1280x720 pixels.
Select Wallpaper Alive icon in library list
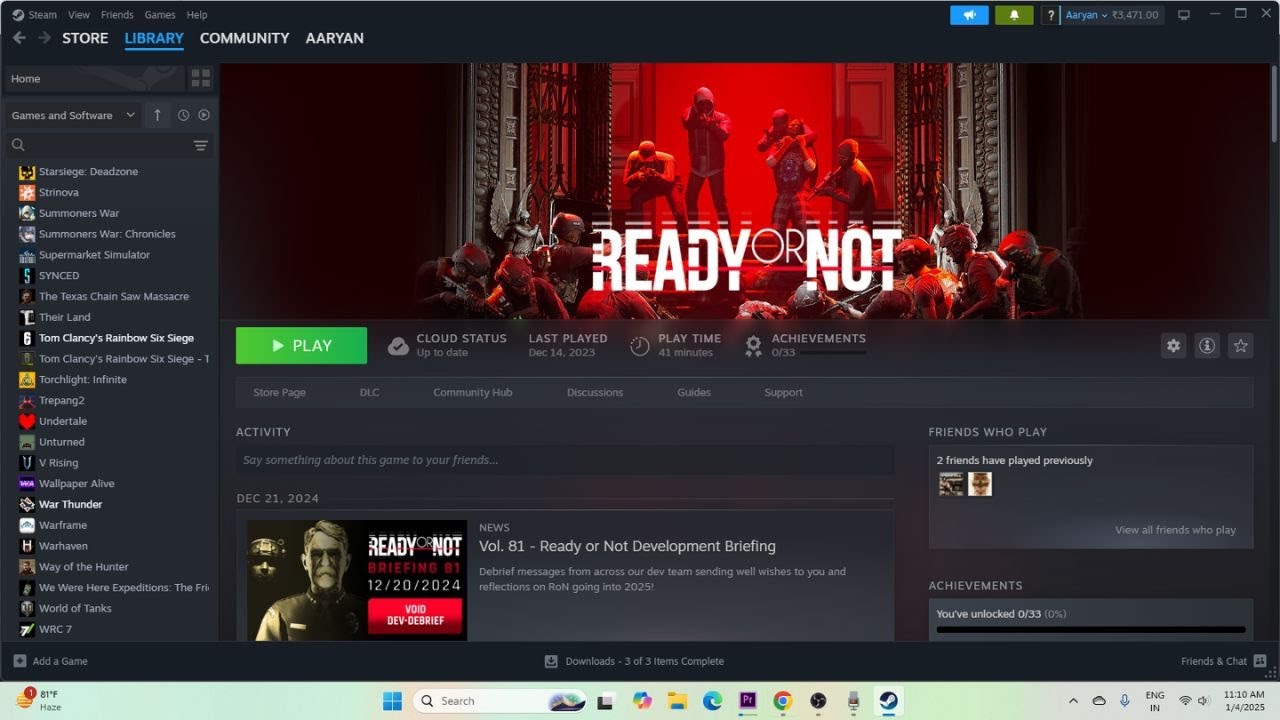27,483
